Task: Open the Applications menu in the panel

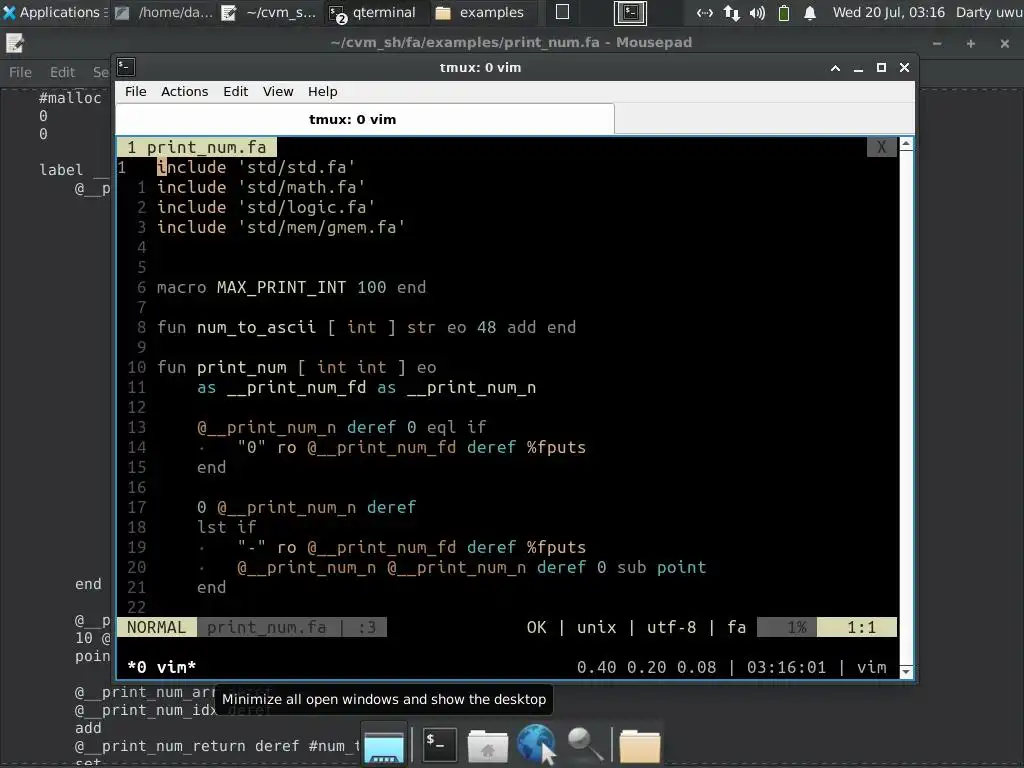Action: [53, 12]
